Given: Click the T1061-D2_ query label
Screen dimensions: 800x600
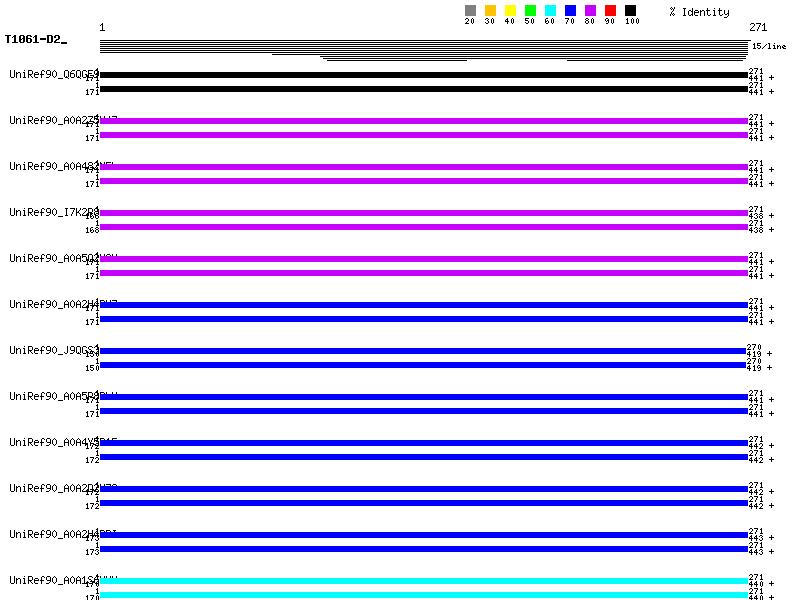Looking at the screenshot, I should pyautogui.click(x=35, y=40).
